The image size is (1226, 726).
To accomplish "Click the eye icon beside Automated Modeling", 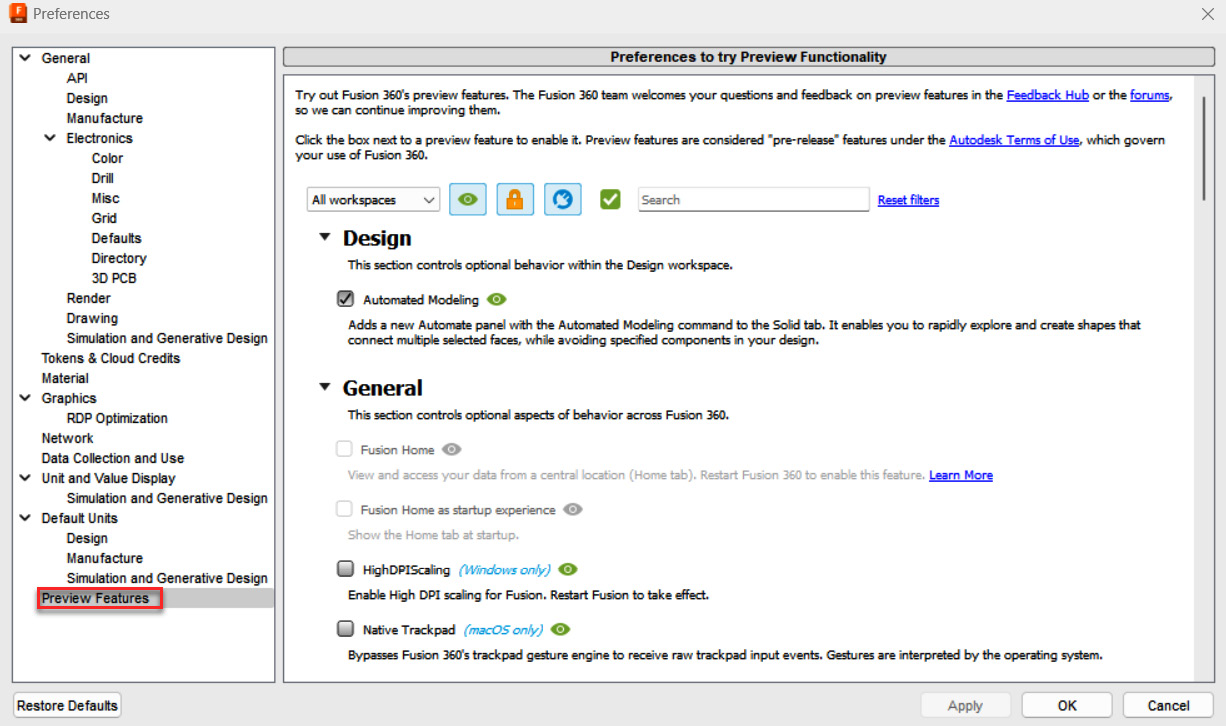I will click(x=497, y=299).
